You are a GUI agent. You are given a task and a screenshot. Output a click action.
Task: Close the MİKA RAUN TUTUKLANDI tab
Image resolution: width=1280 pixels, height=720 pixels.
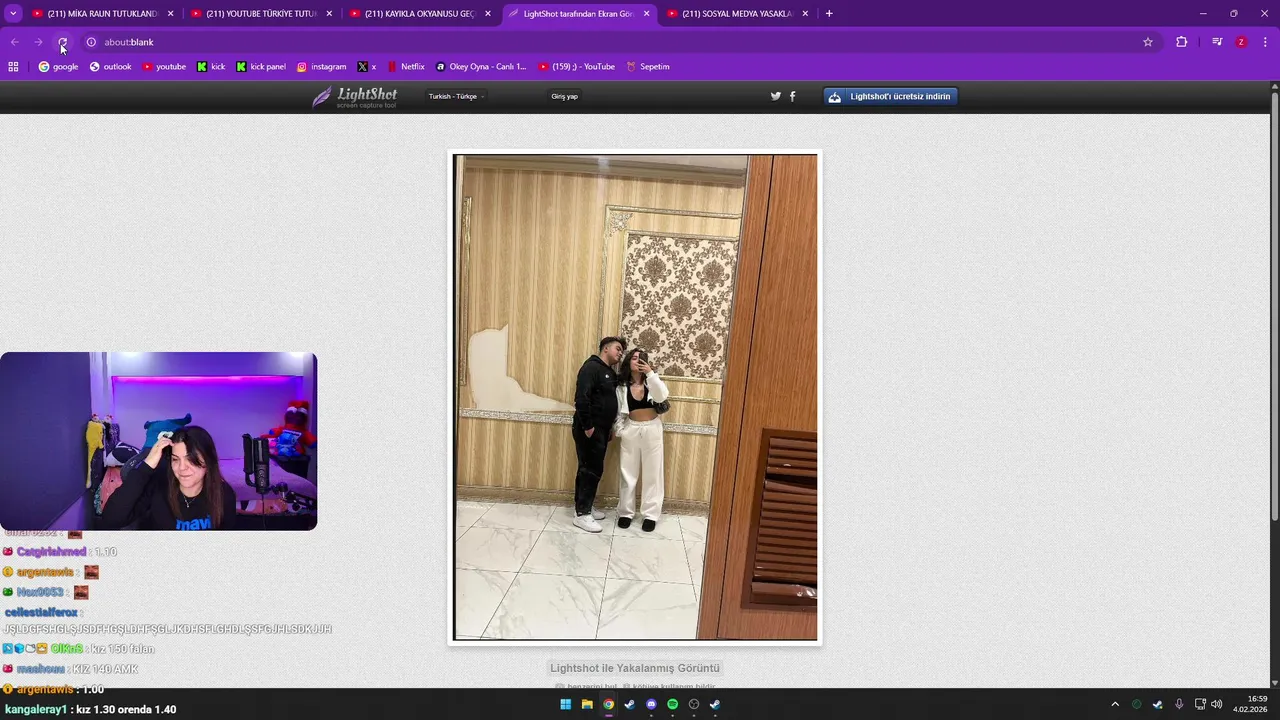(x=170, y=13)
